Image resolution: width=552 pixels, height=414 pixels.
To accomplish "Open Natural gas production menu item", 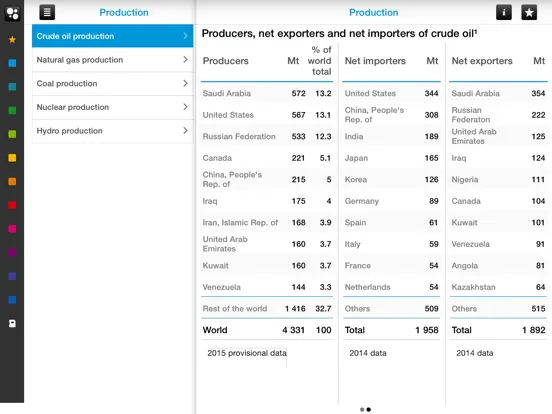I will [112, 60].
